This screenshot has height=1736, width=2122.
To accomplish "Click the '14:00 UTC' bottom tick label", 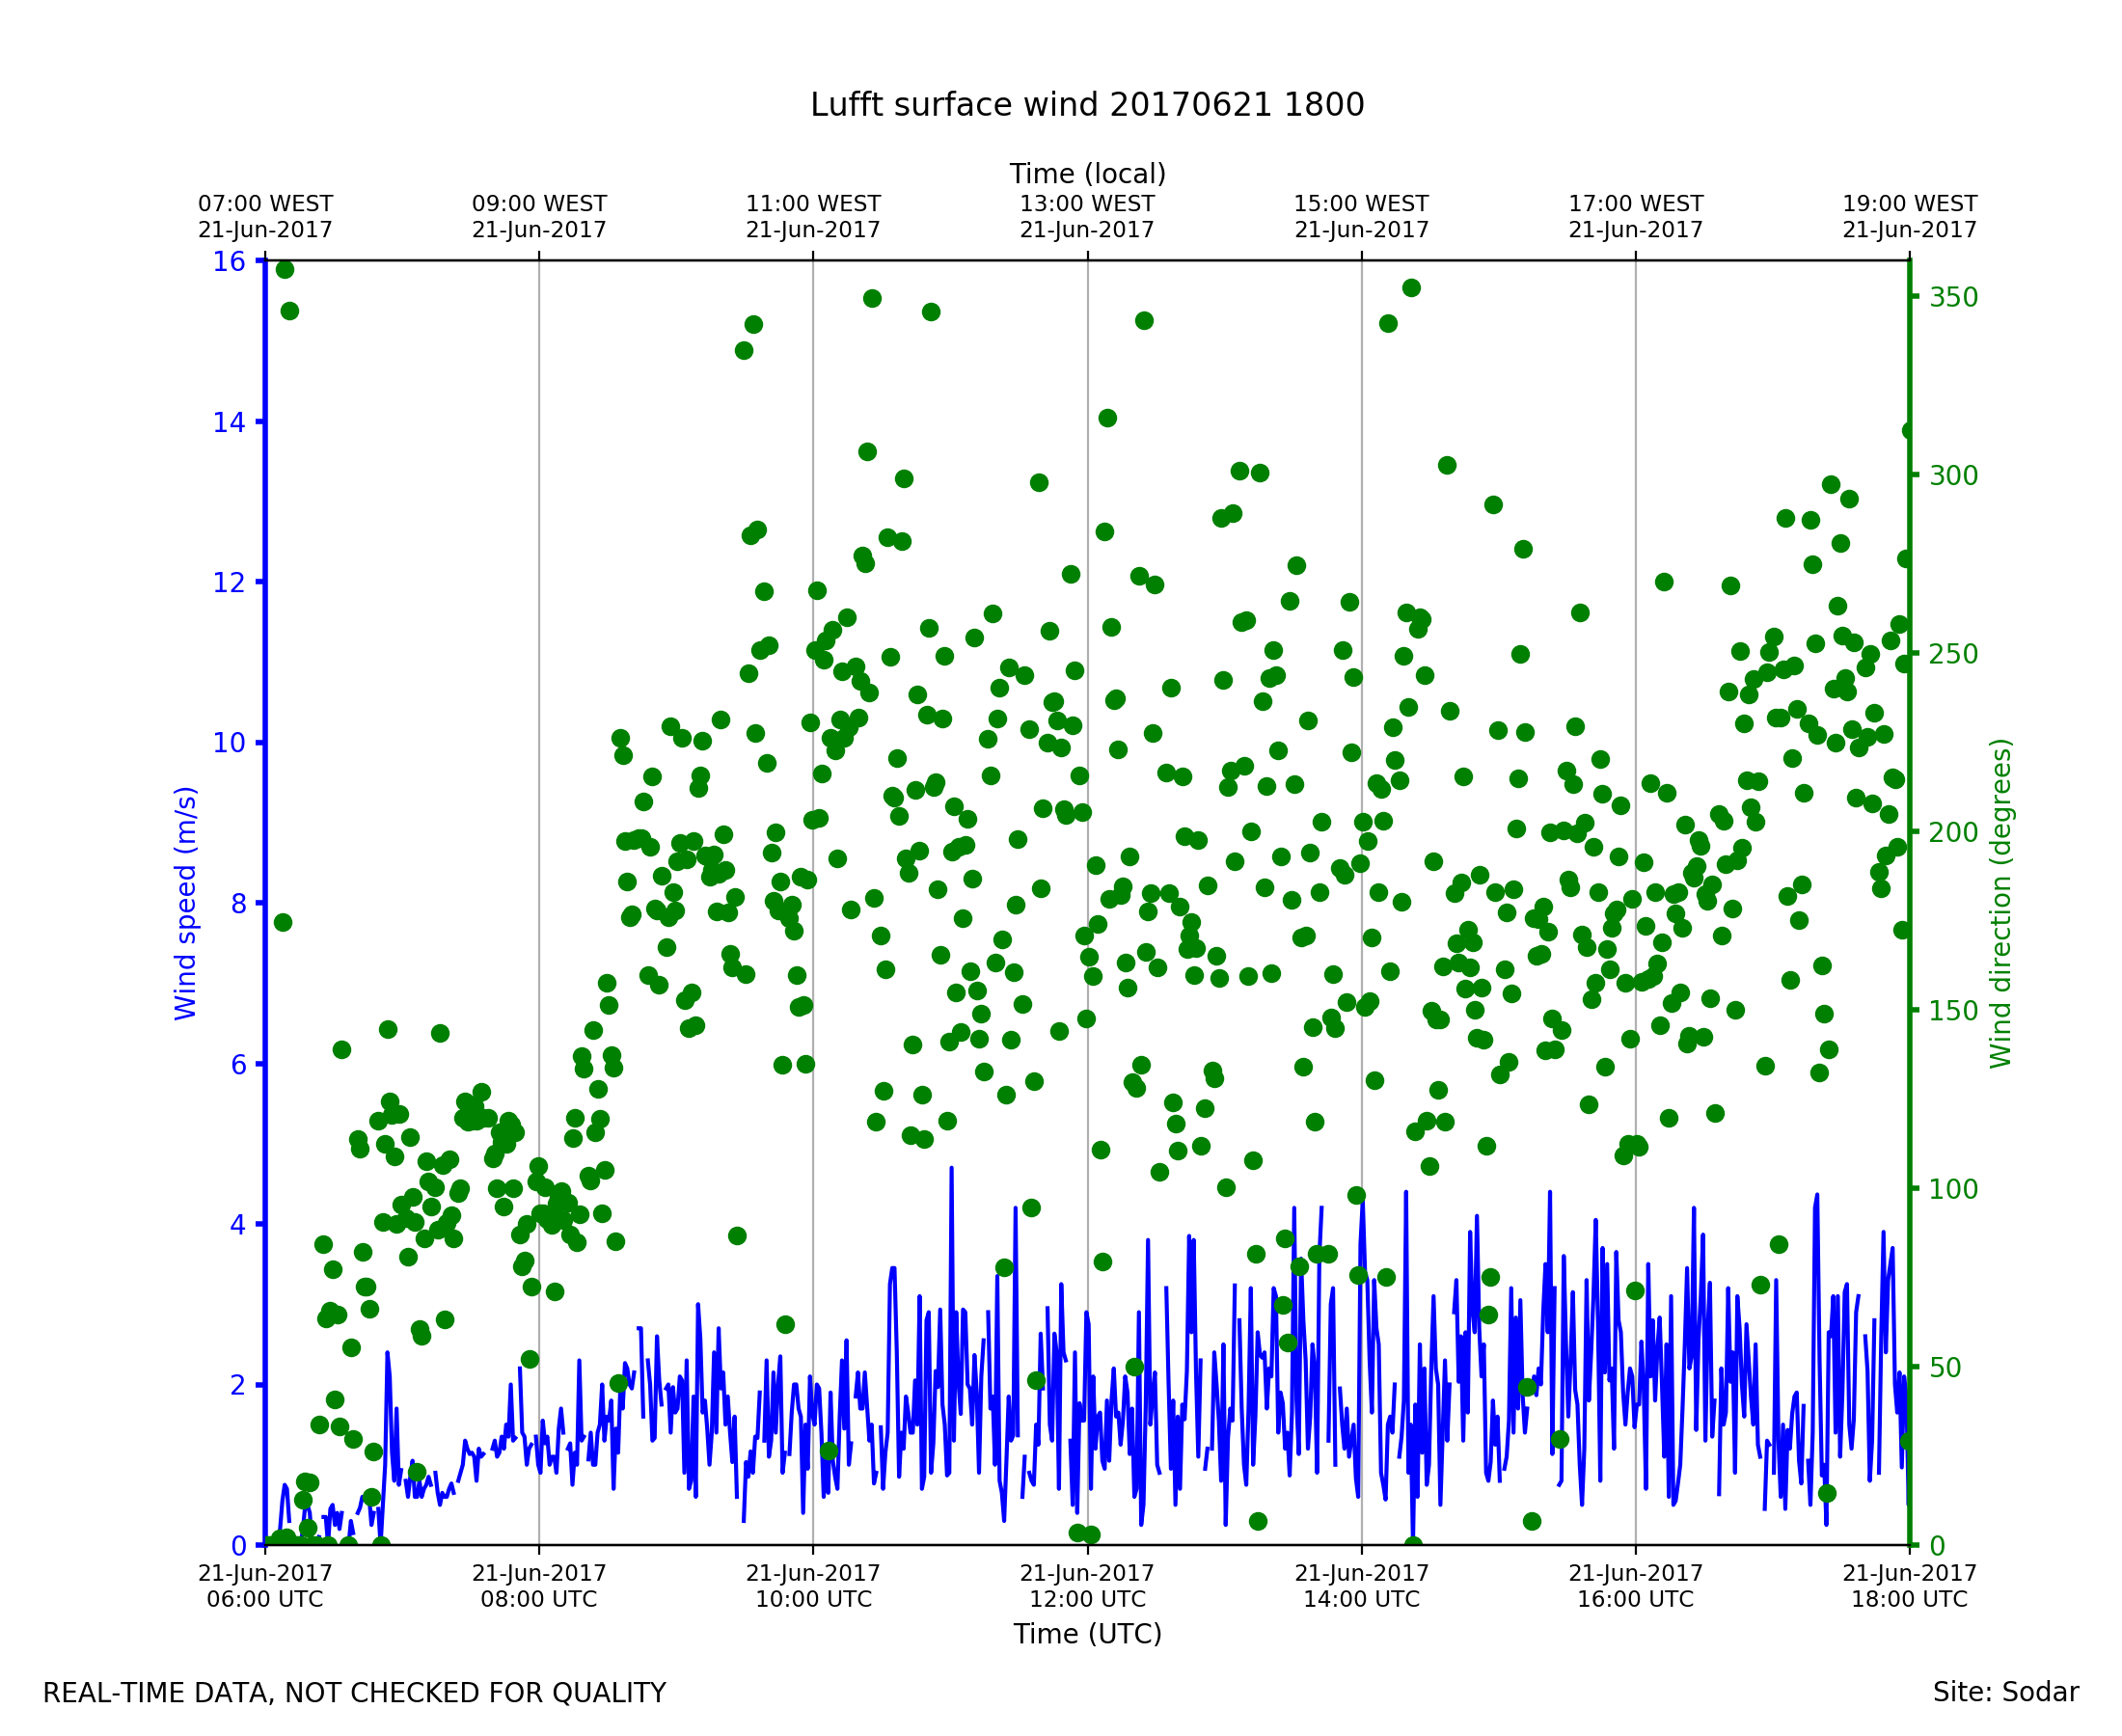I will pos(1361,1599).
